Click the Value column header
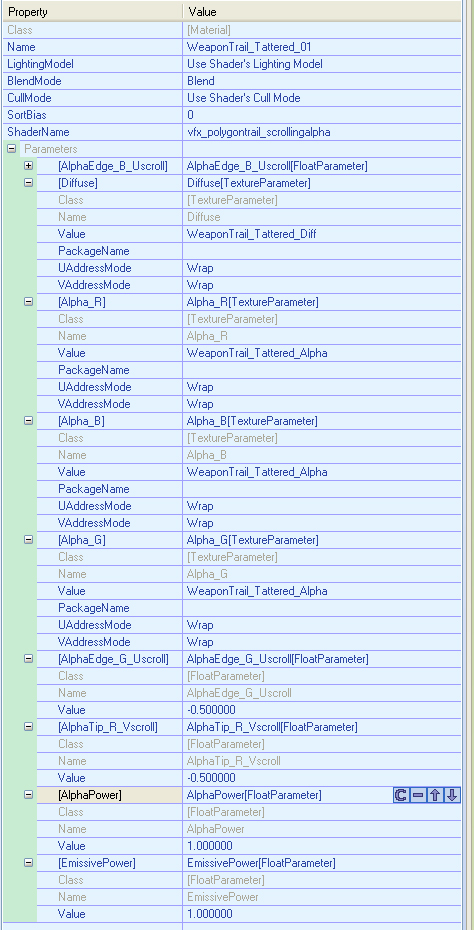Screen dimensions: 474x930 click(x=322, y=11)
